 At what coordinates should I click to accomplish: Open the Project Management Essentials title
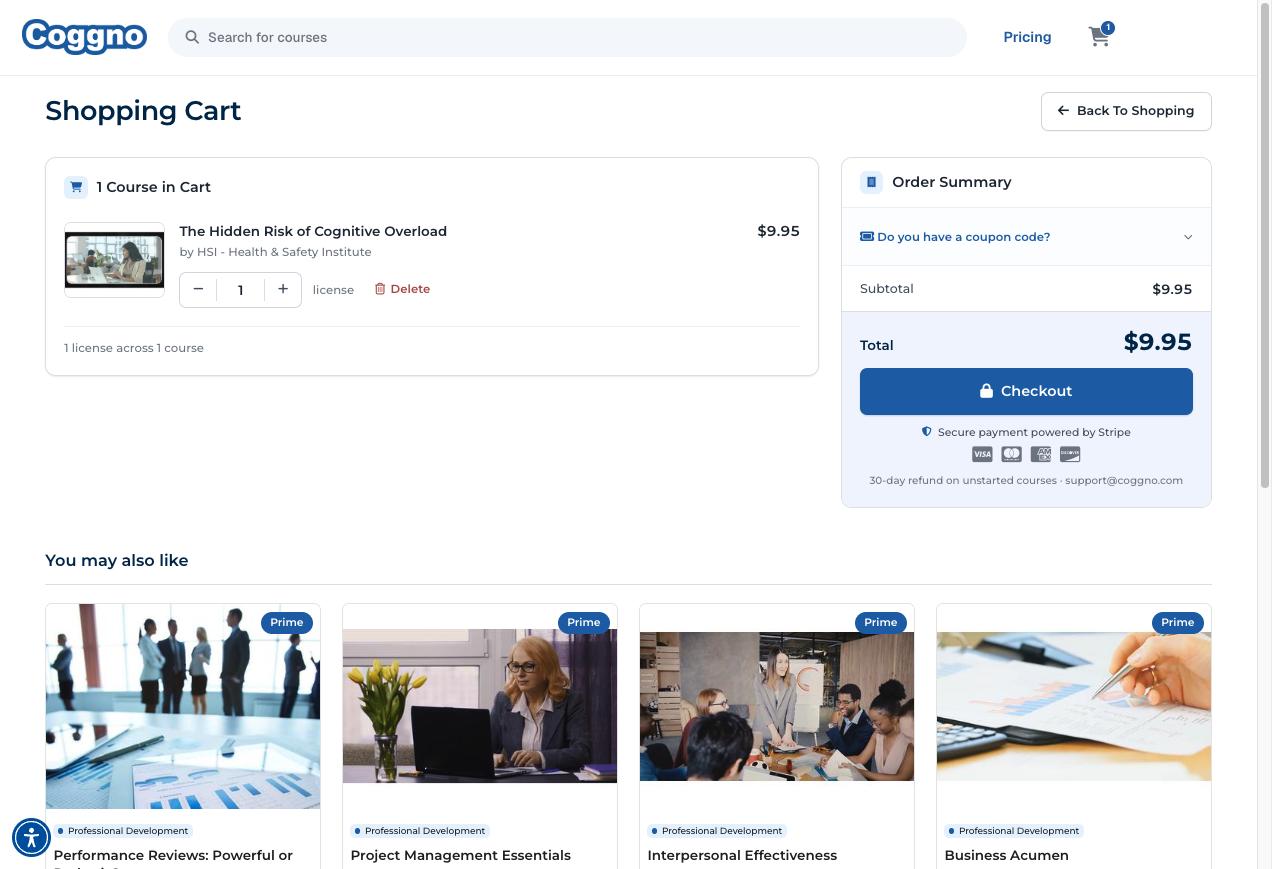tap(460, 855)
